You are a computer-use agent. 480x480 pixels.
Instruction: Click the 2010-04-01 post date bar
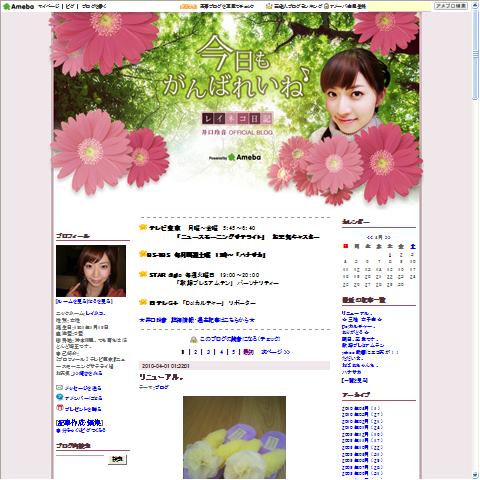[x=234, y=366]
